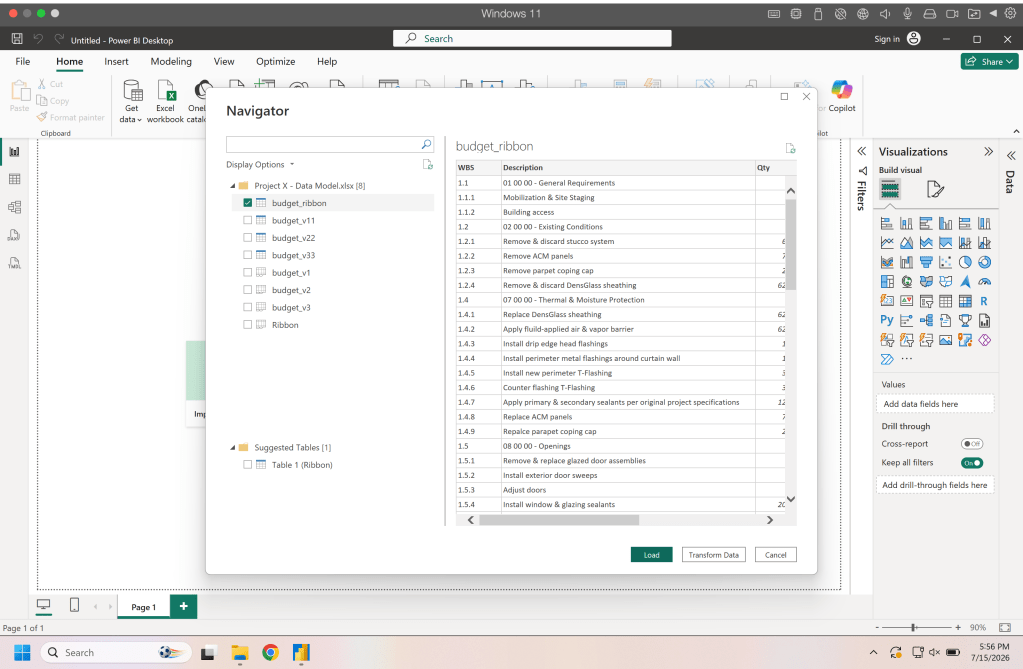Select Python visual icon
The height and width of the screenshot is (669, 1023).
(887, 320)
